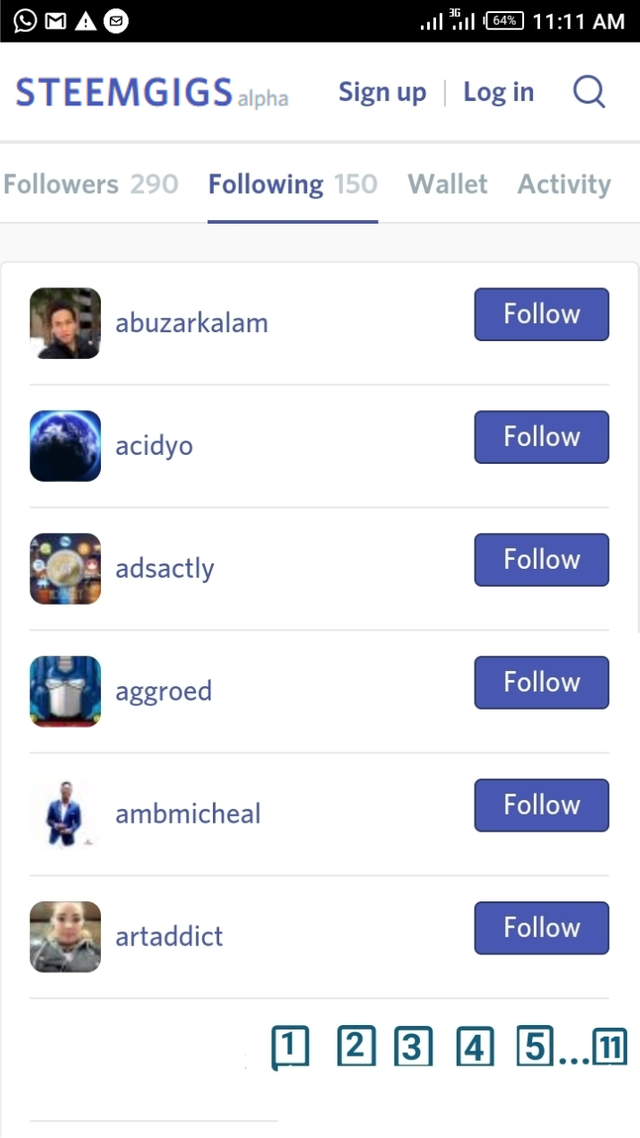The width and height of the screenshot is (640, 1138).
Task: Follow user ambmicheal
Action: [x=542, y=805]
